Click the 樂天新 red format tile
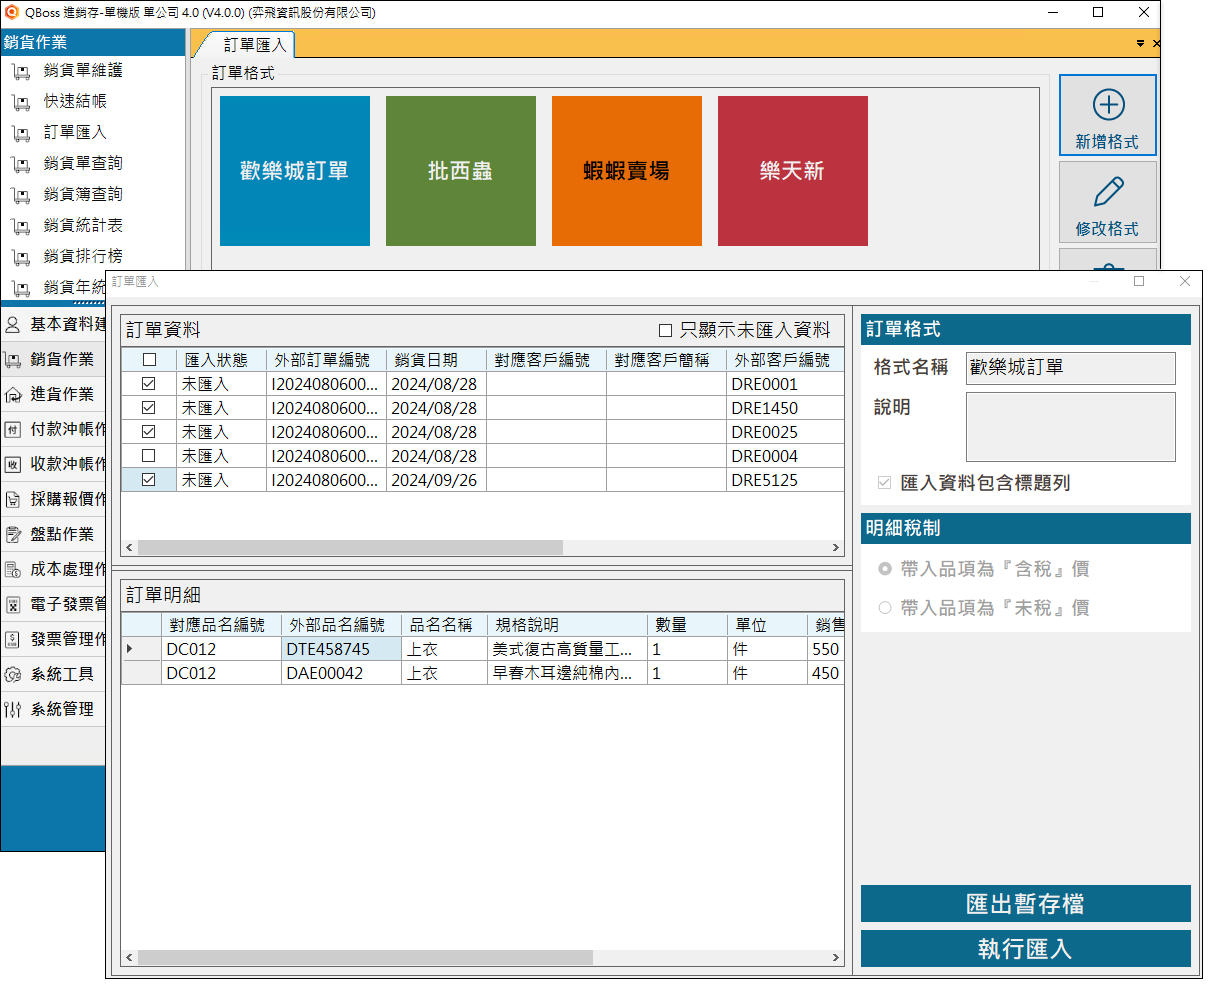The height and width of the screenshot is (994, 1220). point(793,171)
